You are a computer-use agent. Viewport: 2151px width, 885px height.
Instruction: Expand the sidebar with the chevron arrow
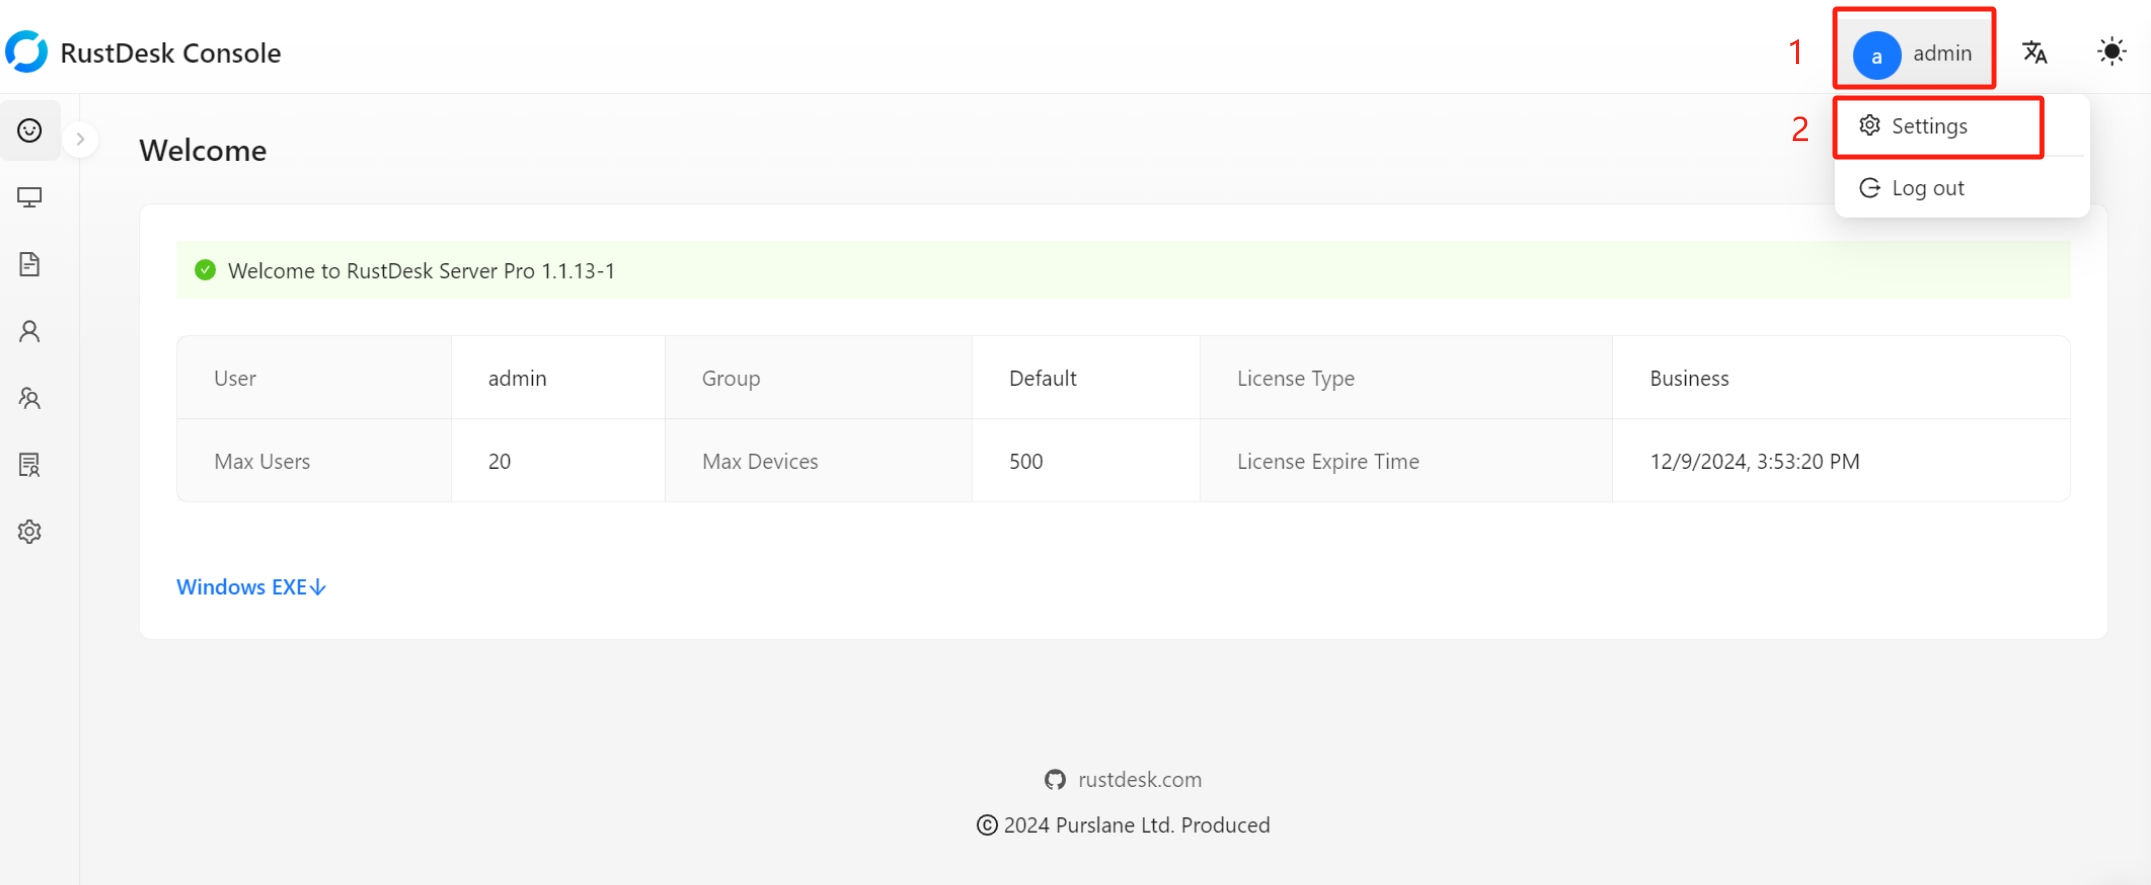(x=80, y=139)
